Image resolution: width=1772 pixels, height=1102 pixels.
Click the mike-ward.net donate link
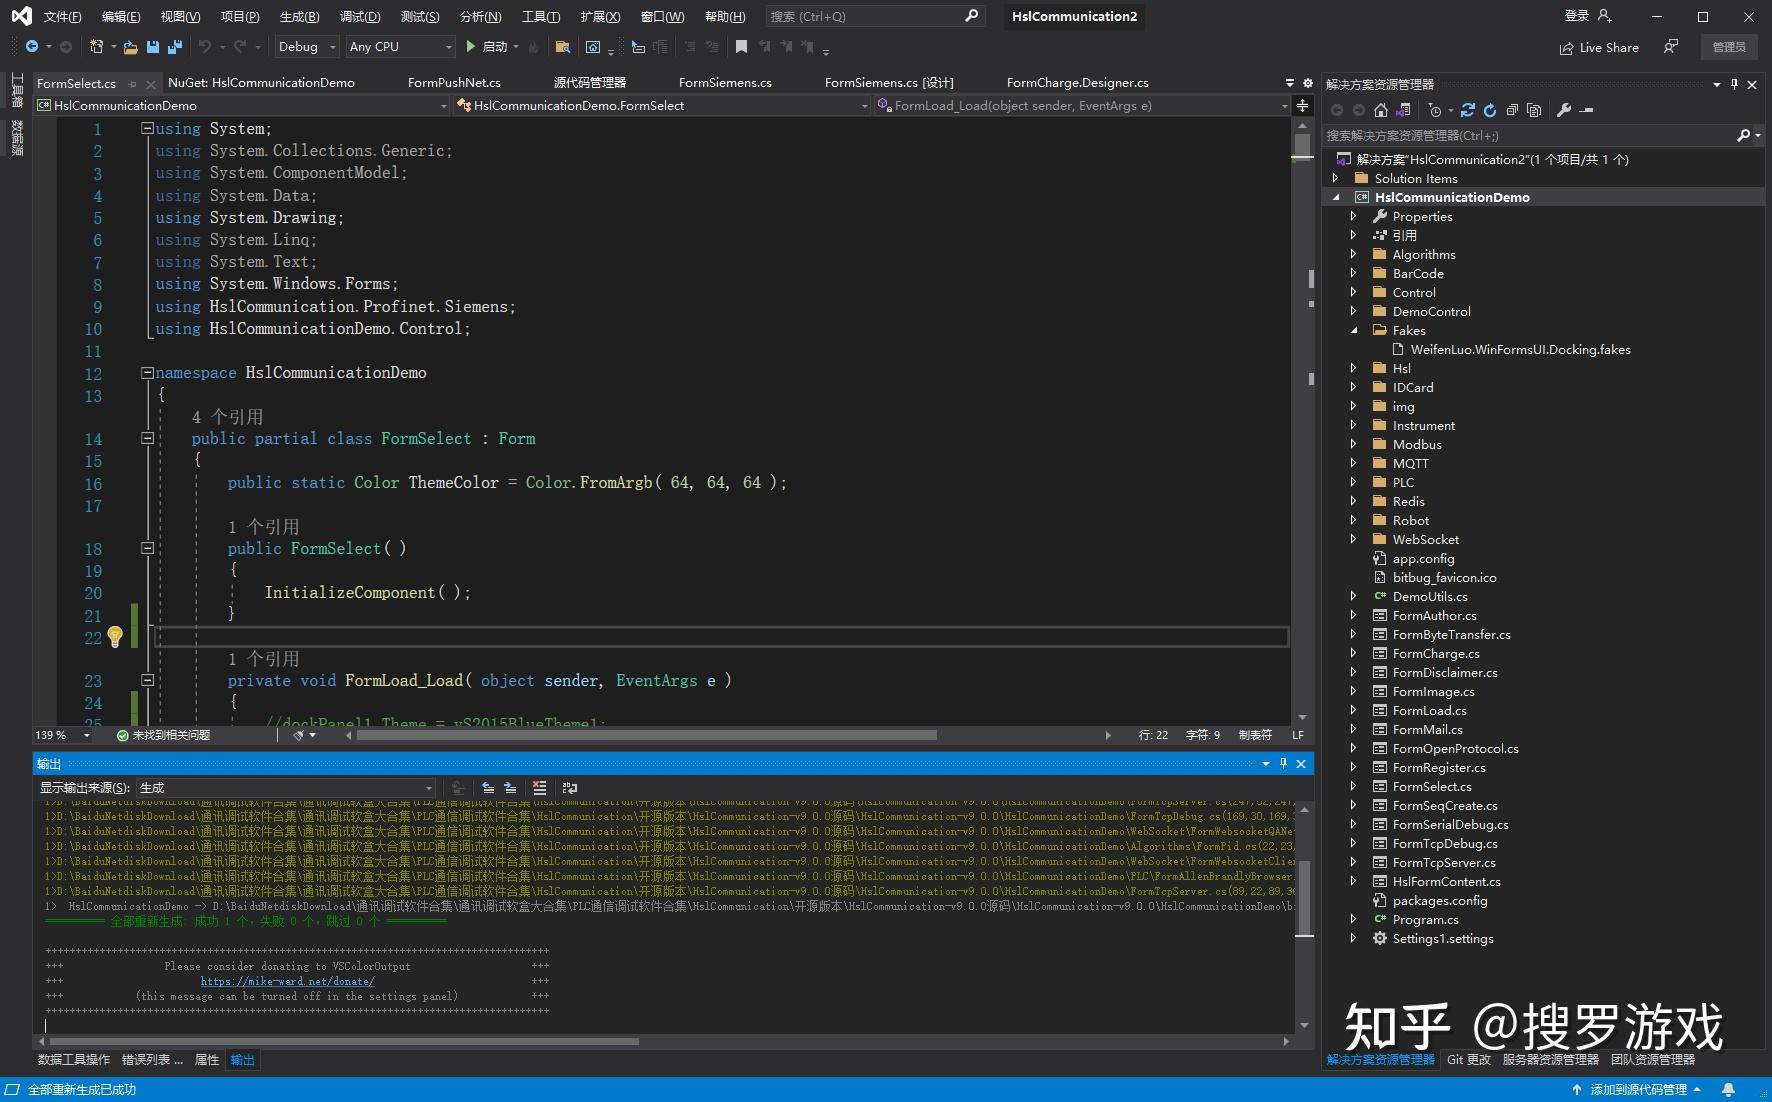[287, 982]
